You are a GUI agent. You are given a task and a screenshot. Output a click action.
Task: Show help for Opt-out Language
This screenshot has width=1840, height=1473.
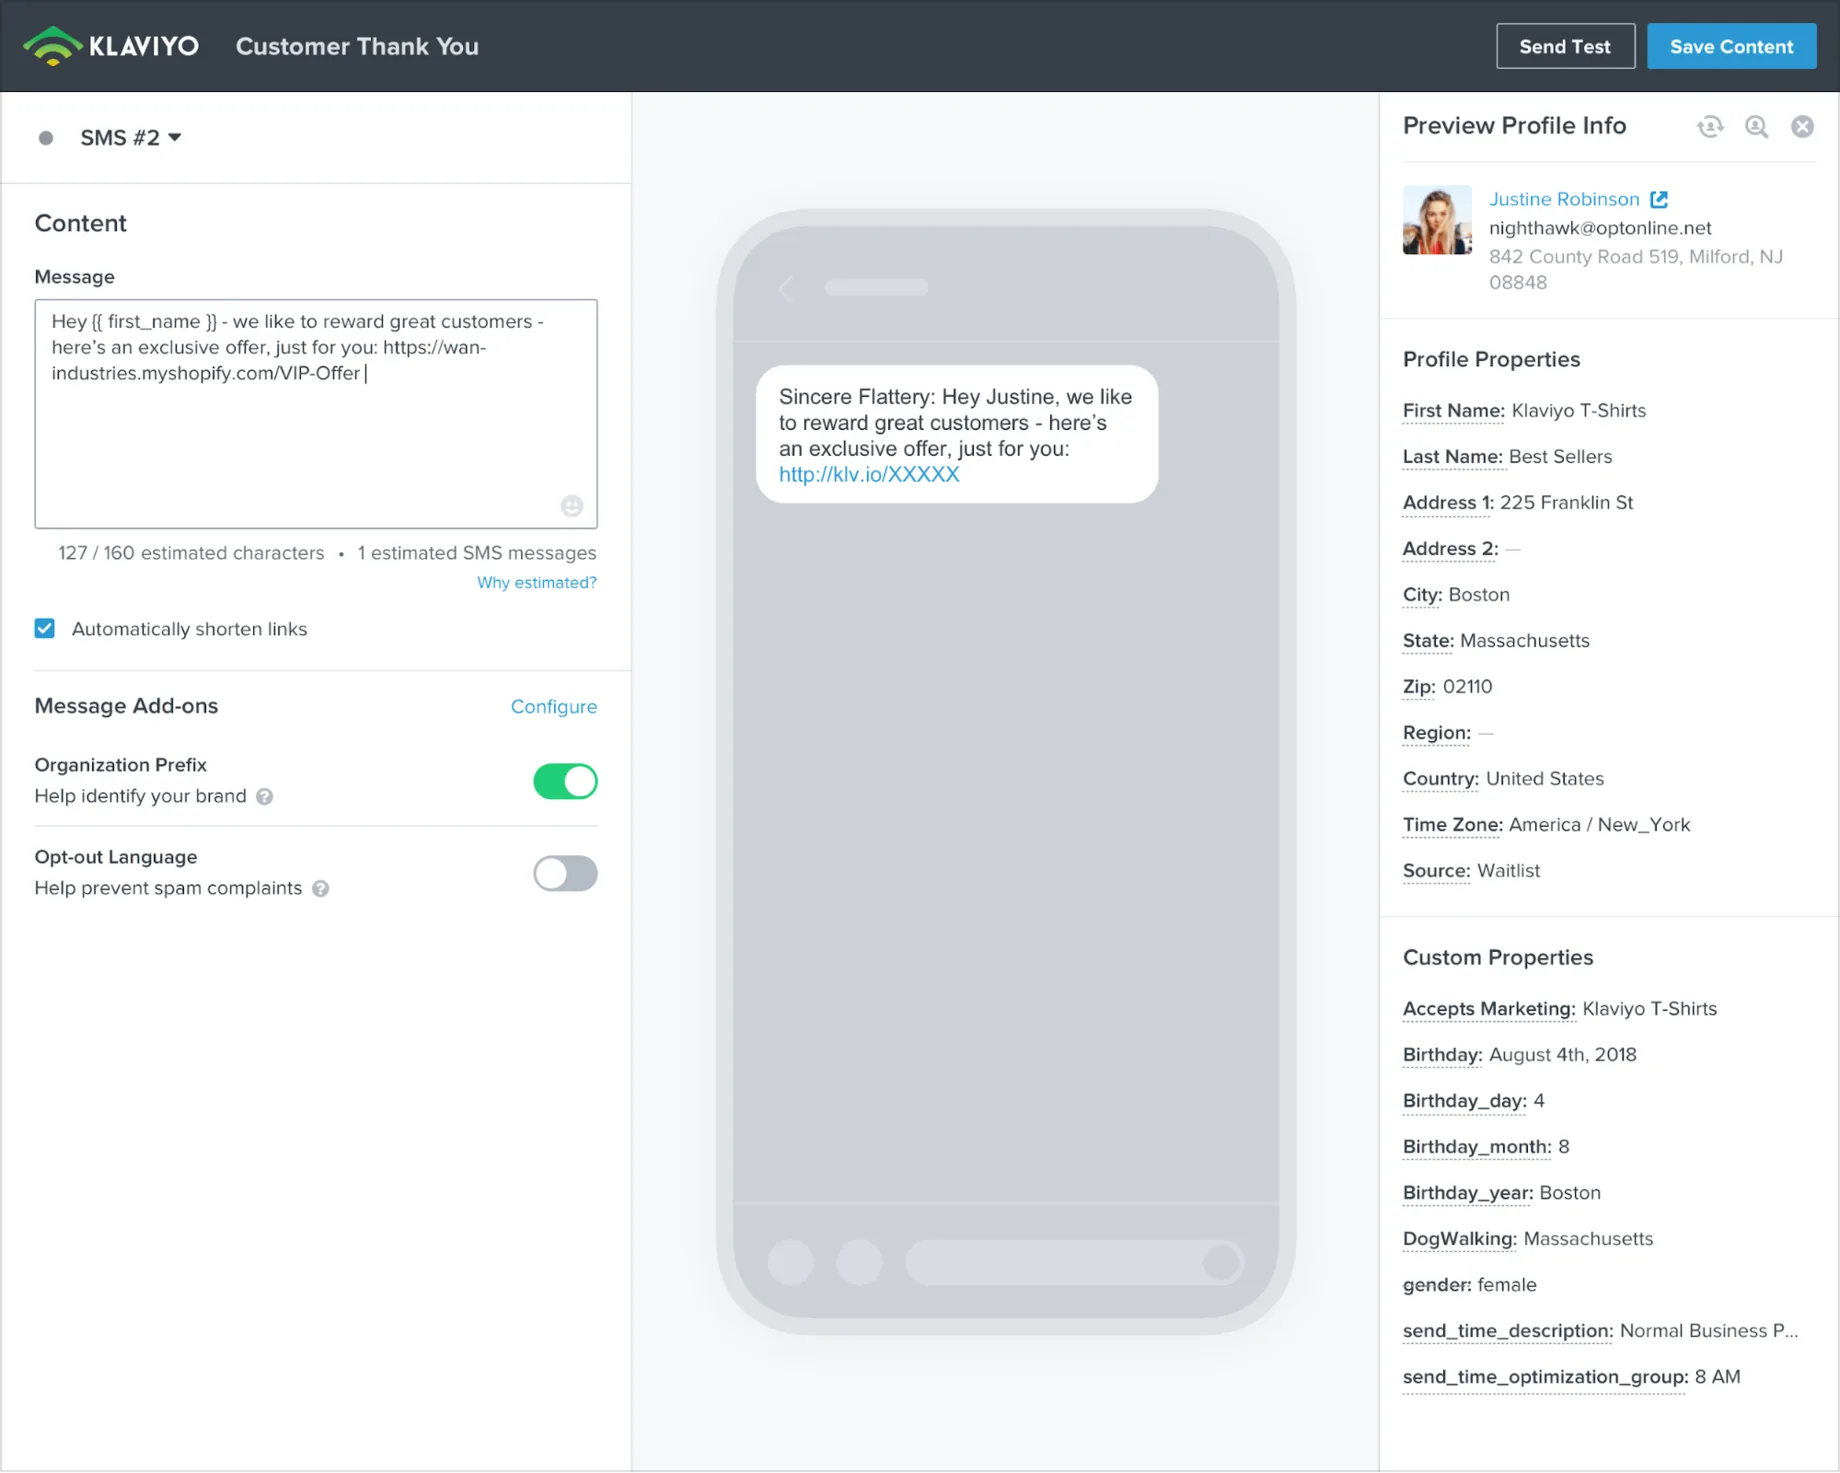(x=320, y=889)
